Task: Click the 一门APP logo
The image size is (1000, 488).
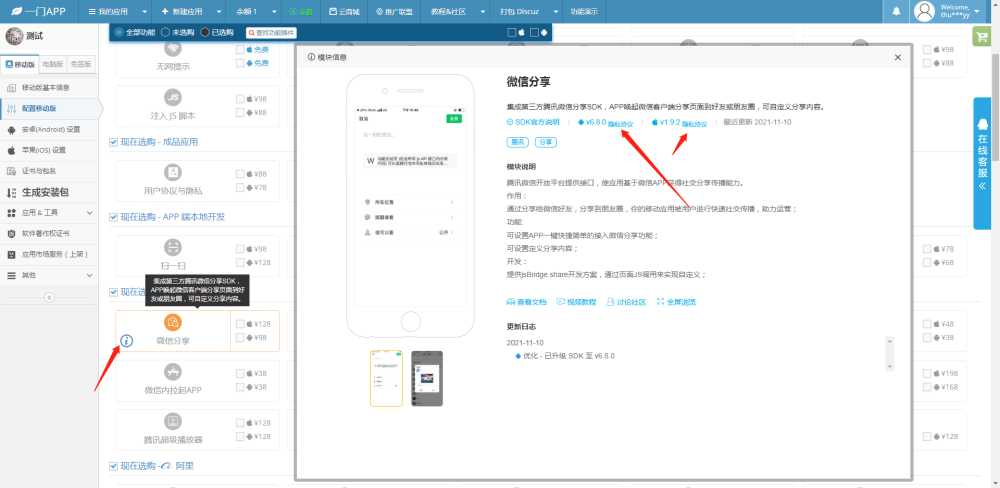Action: pyautogui.click(x=38, y=11)
